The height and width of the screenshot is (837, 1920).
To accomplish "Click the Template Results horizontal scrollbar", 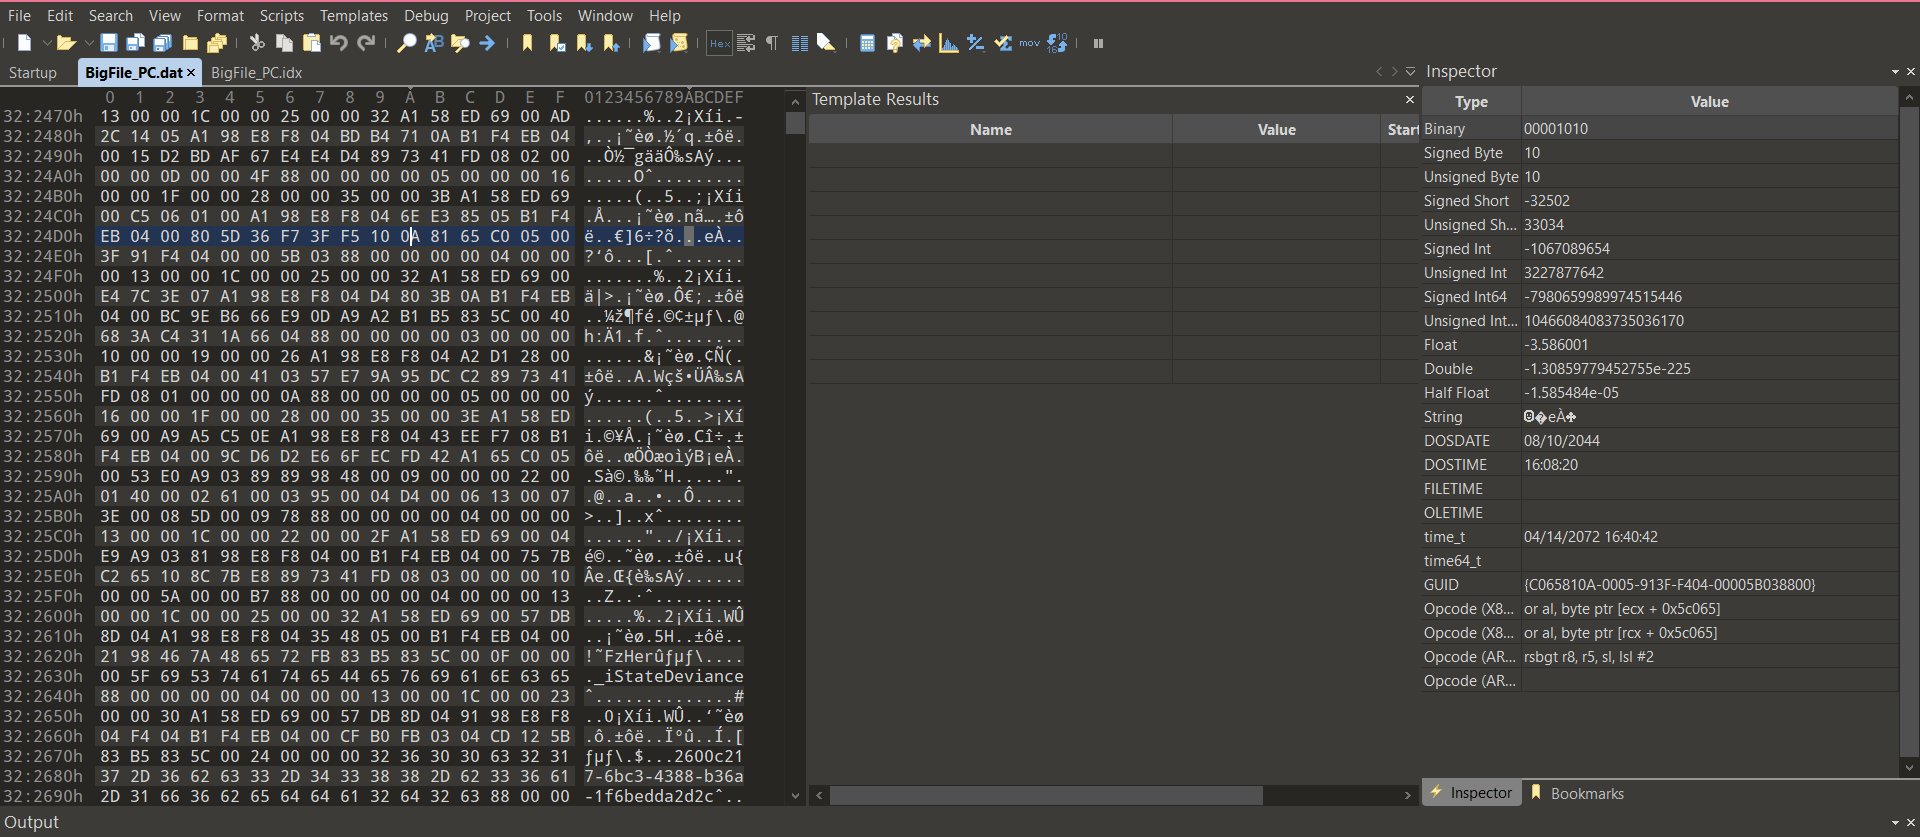I will click(1045, 795).
